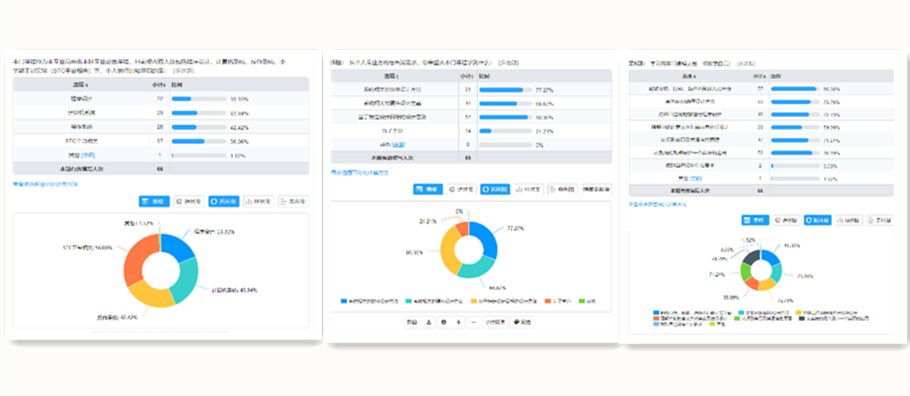Select the table view button in right panel
Screen dimensions: 910x396
coord(756,220)
